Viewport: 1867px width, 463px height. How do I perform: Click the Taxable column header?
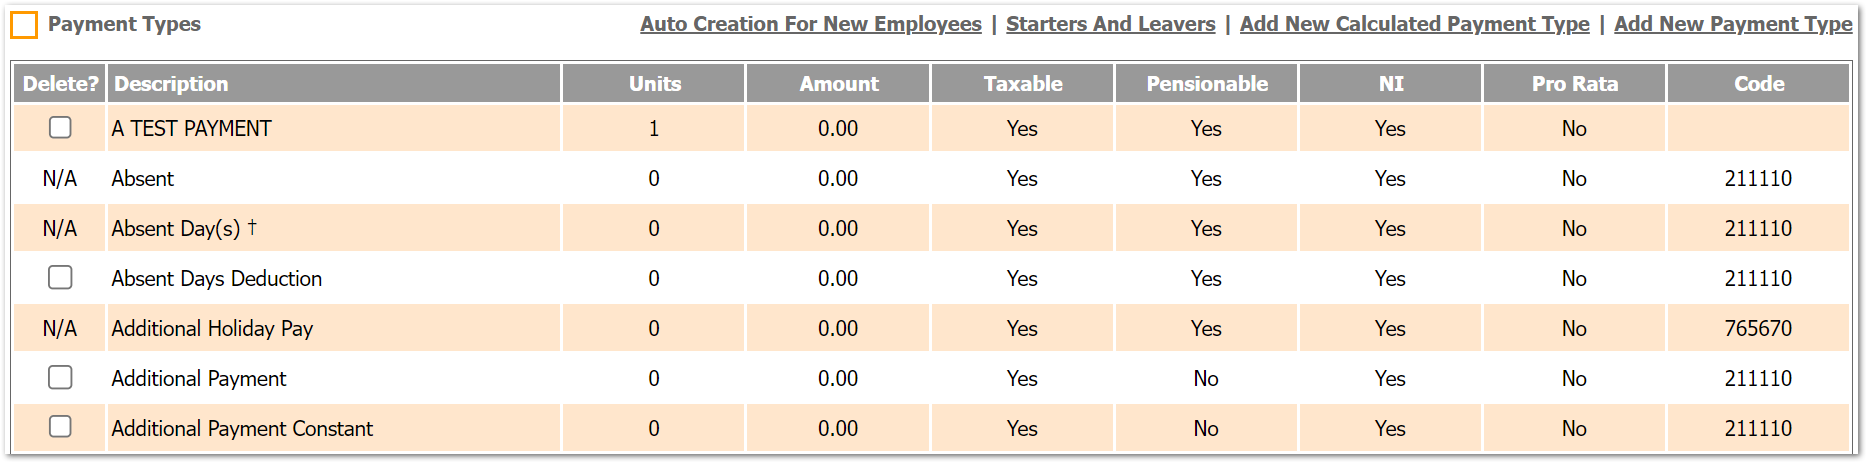click(1022, 84)
